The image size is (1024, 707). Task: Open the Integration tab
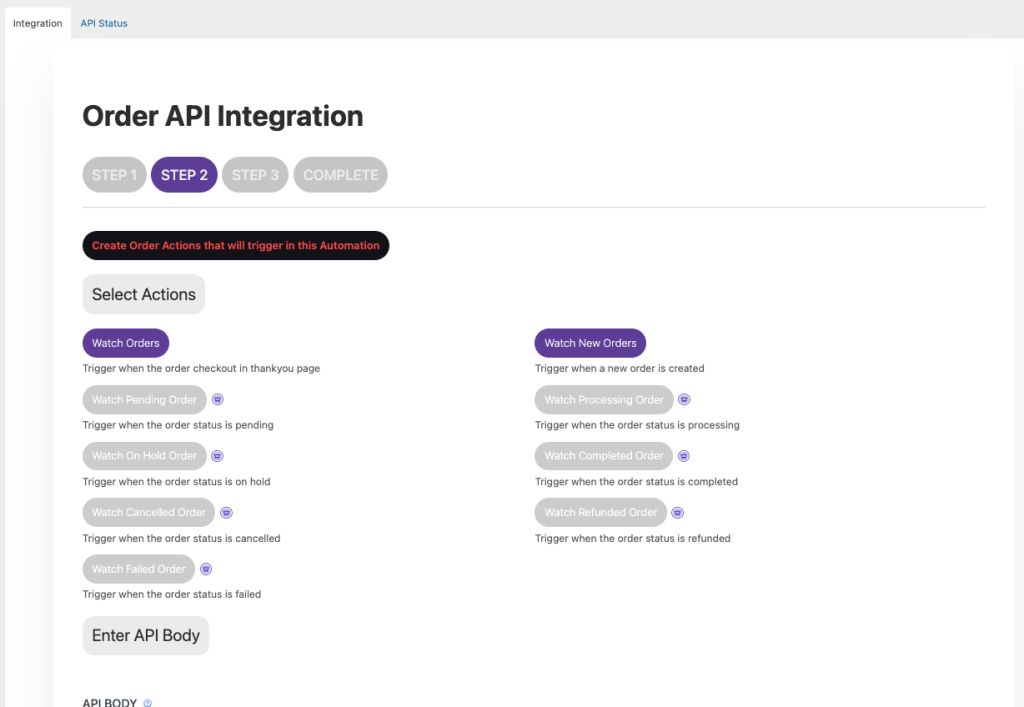point(38,23)
